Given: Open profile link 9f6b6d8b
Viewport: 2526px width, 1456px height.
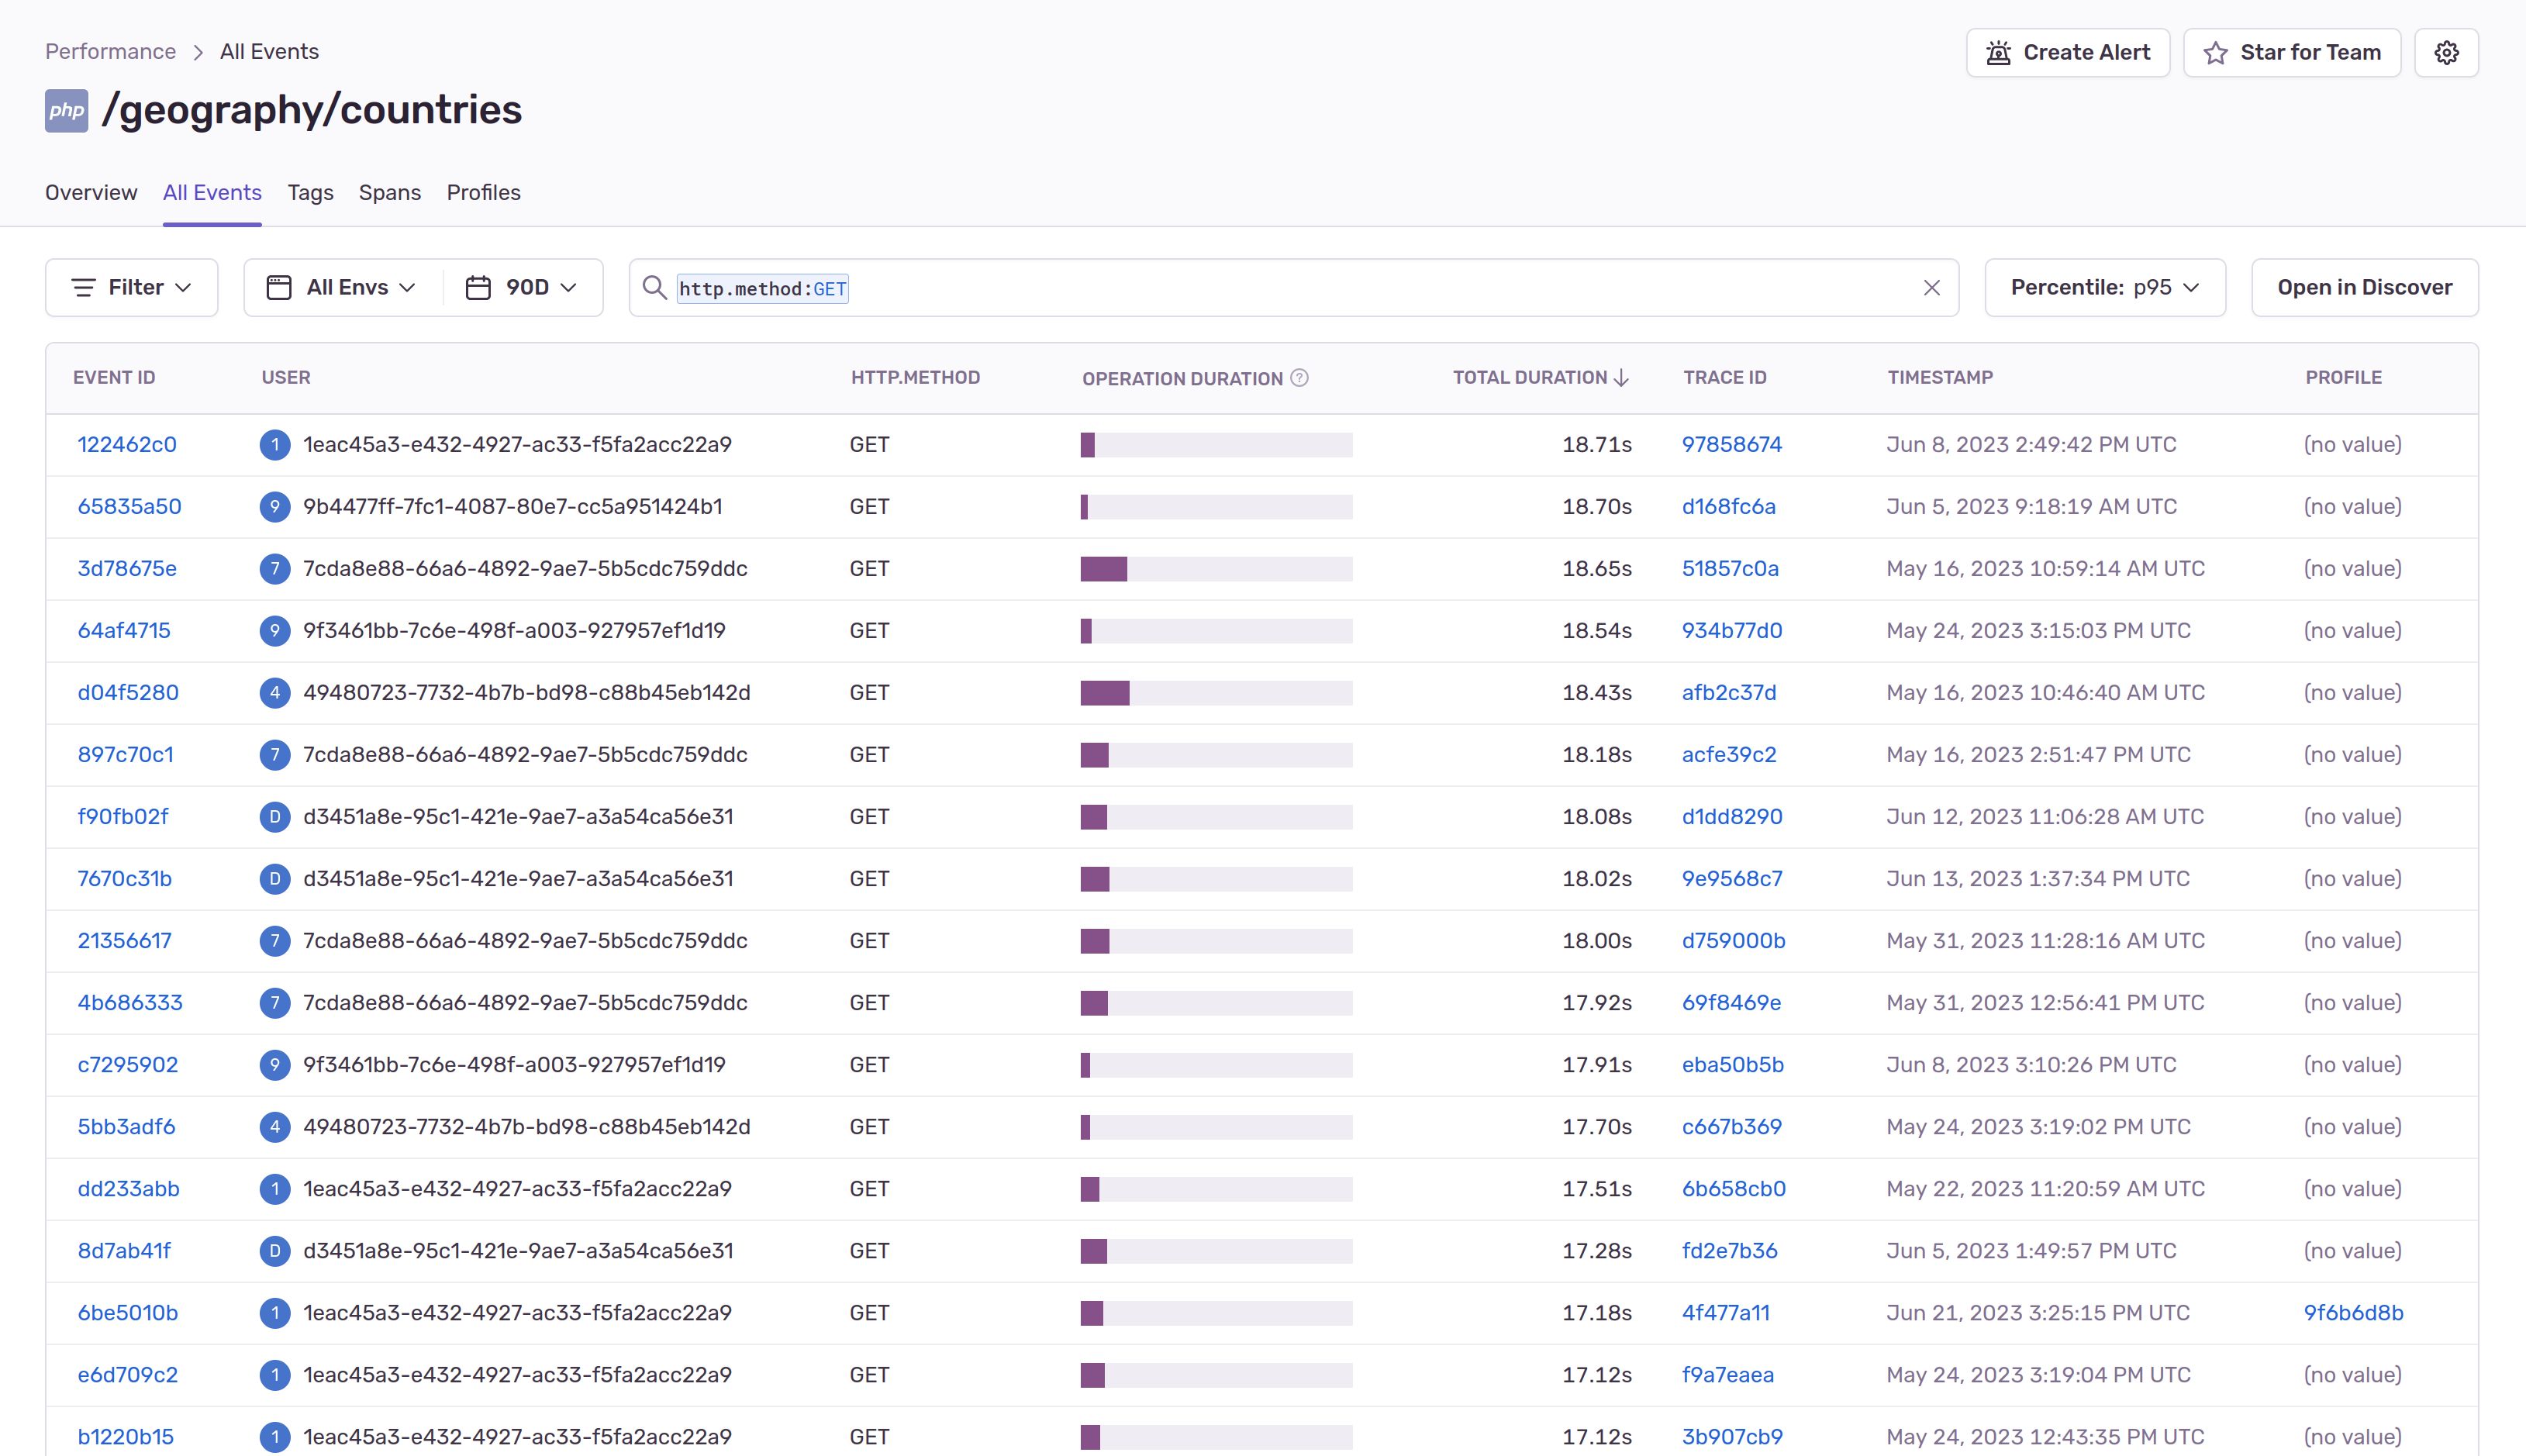Looking at the screenshot, I should (x=2352, y=1313).
